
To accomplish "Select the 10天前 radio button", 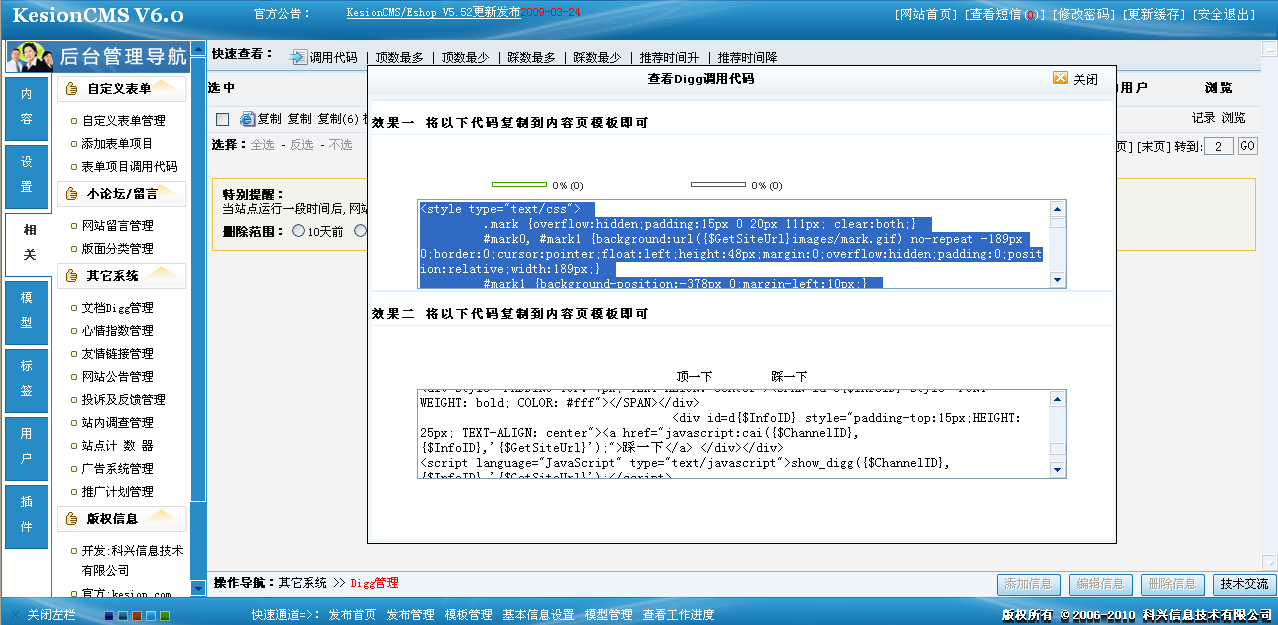I will tap(298, 231).
